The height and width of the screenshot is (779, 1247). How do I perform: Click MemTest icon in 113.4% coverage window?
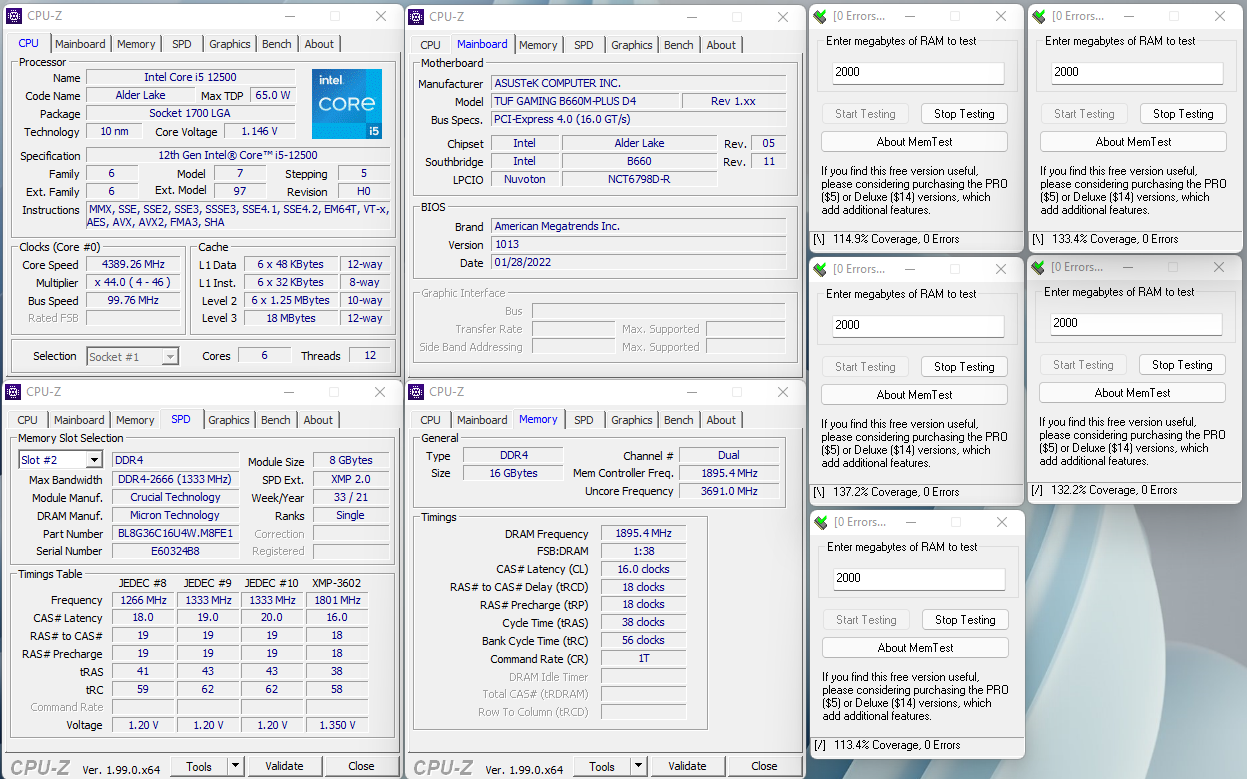pyautogui.click(x=821, y=522)
